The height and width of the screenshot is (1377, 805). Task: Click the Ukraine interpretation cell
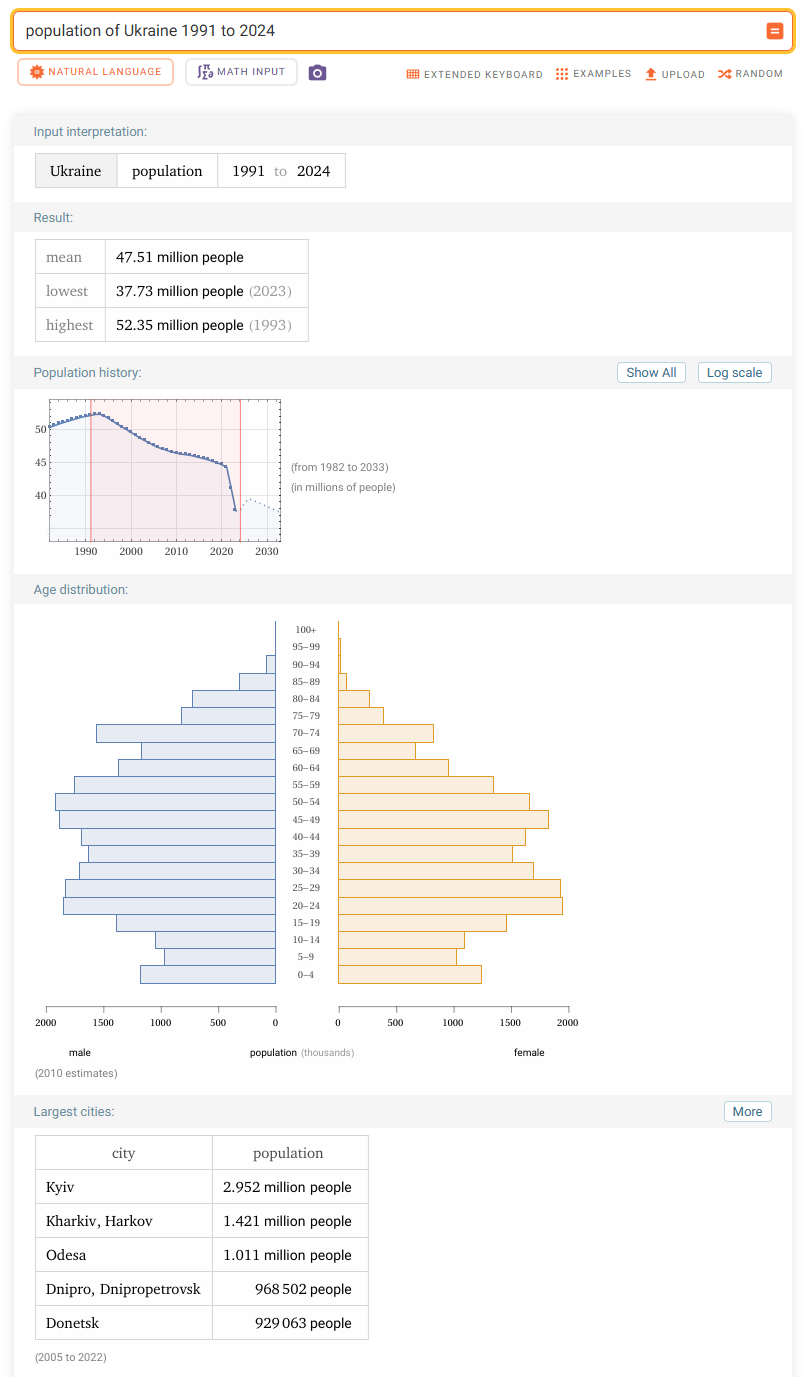pos(76,171)
